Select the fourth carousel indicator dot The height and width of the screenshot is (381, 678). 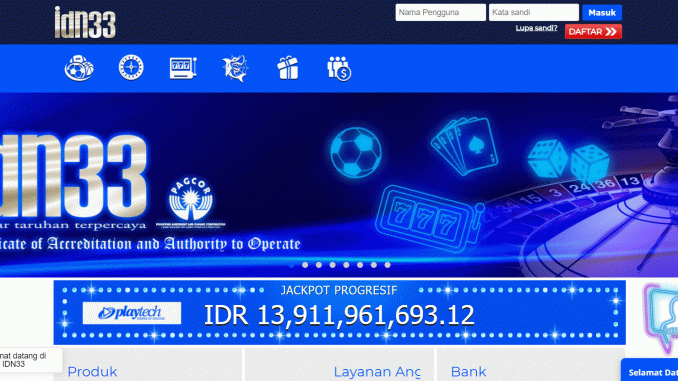click(x=333, y=265)
